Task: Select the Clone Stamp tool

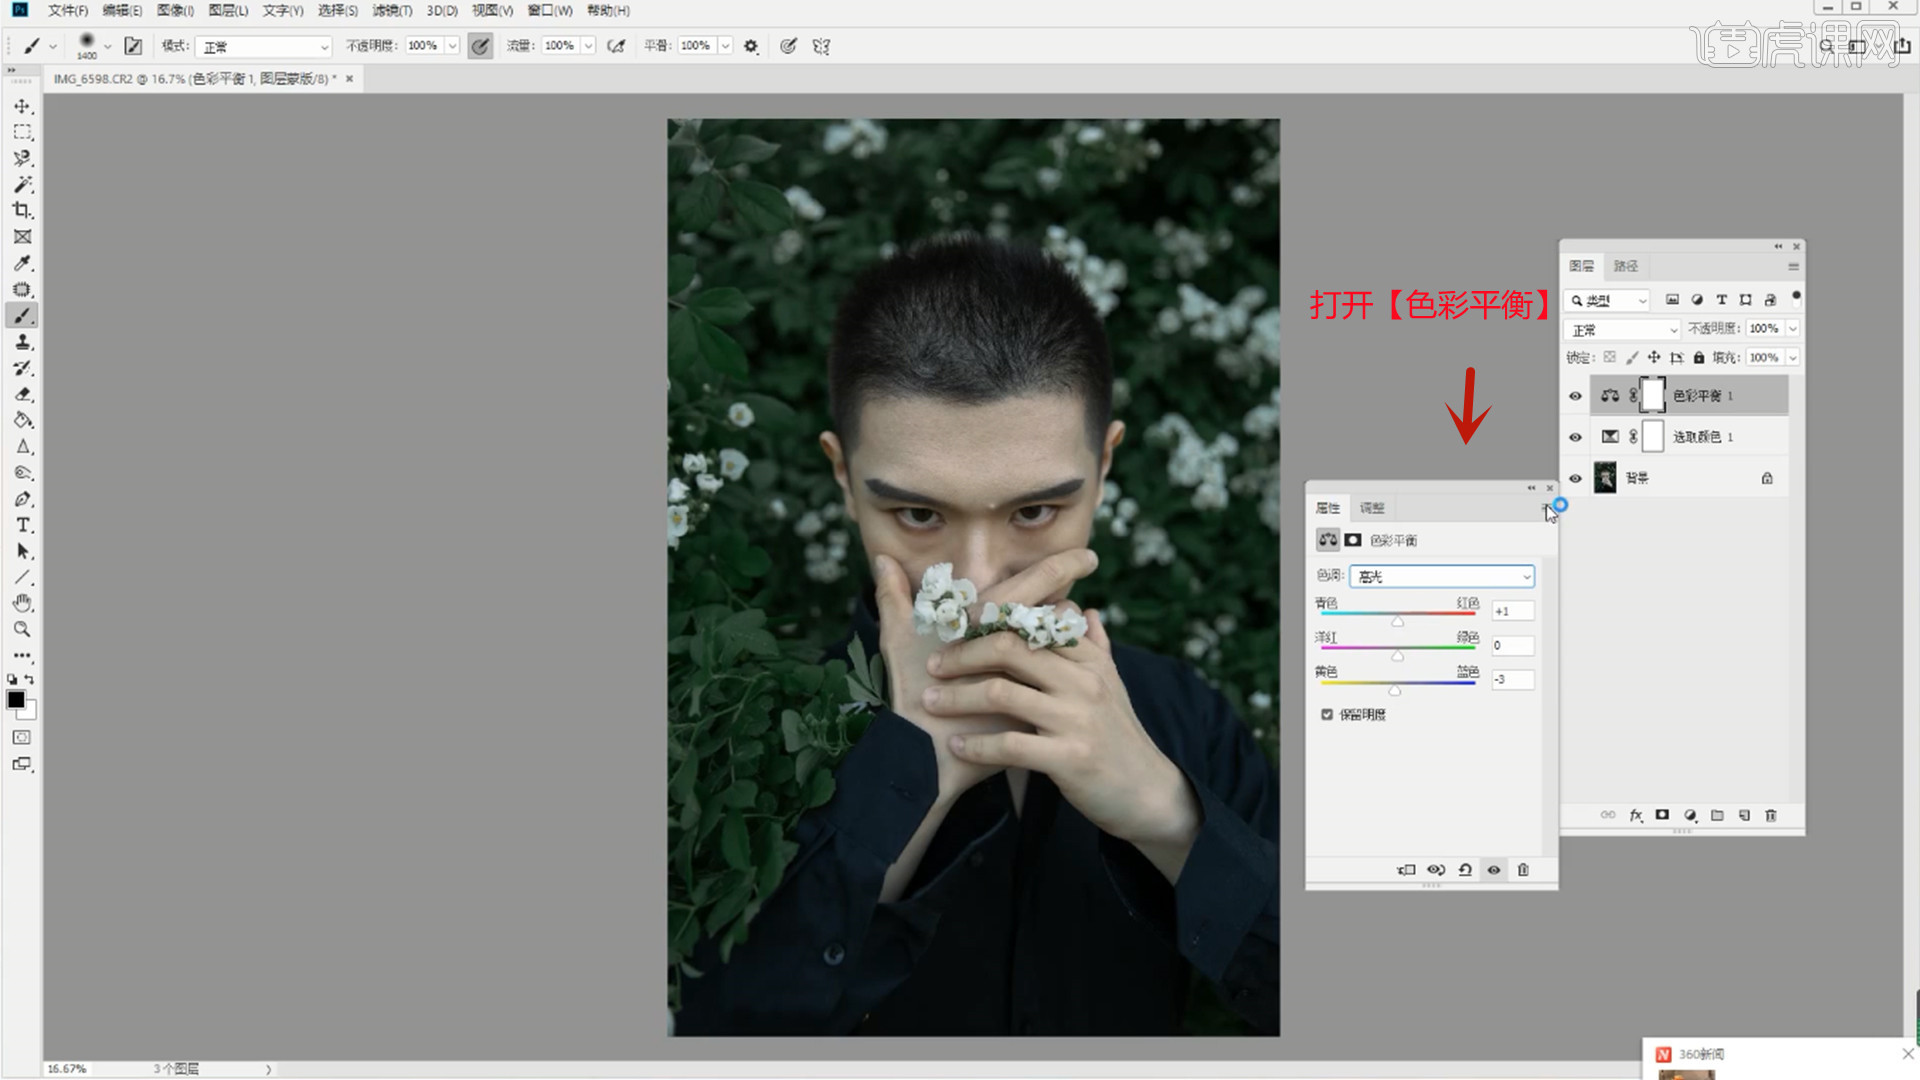Action: pos(22,342)
